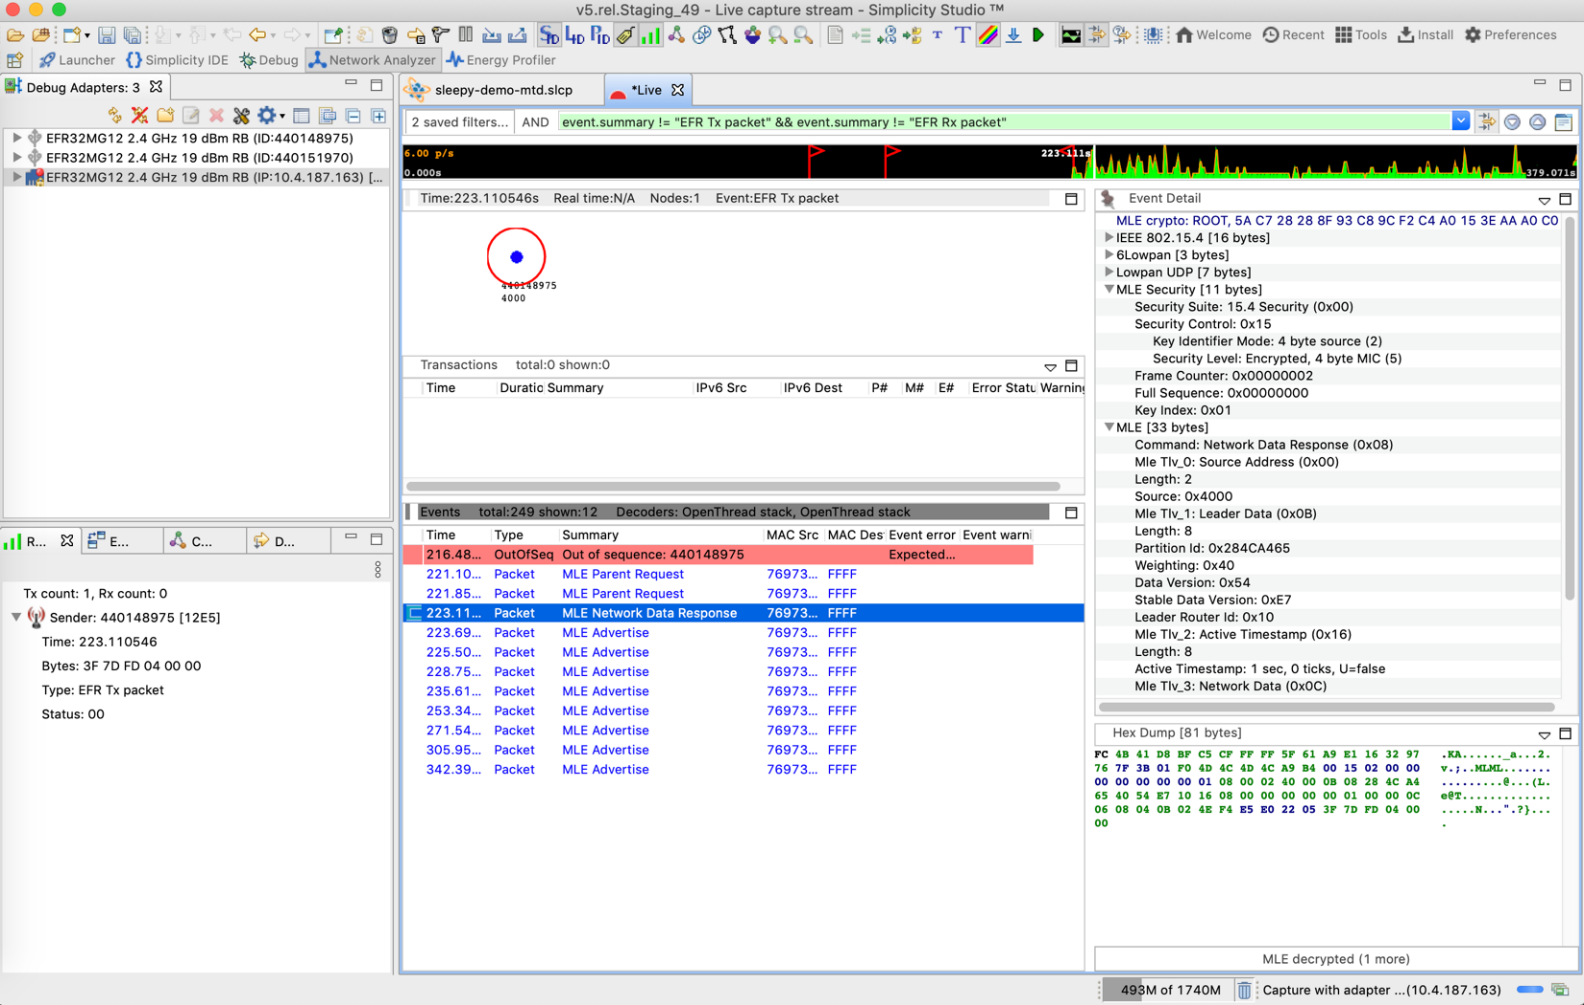Click the Save All icon in toolbar
The height and width of the screenshot is (1005, 1584).
132,35
